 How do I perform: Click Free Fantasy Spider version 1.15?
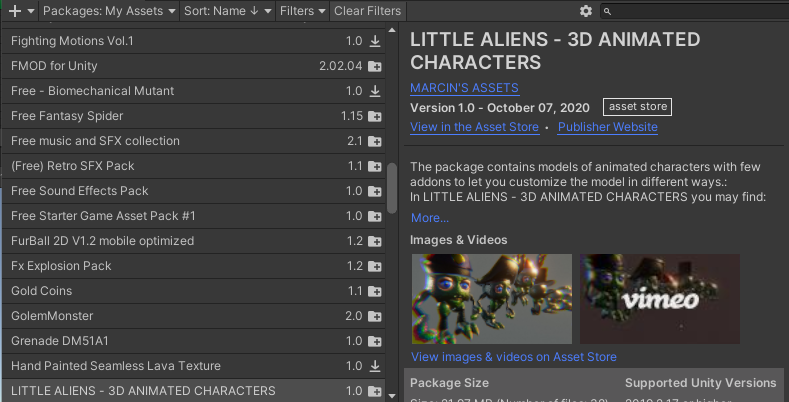tap(352, 116)
